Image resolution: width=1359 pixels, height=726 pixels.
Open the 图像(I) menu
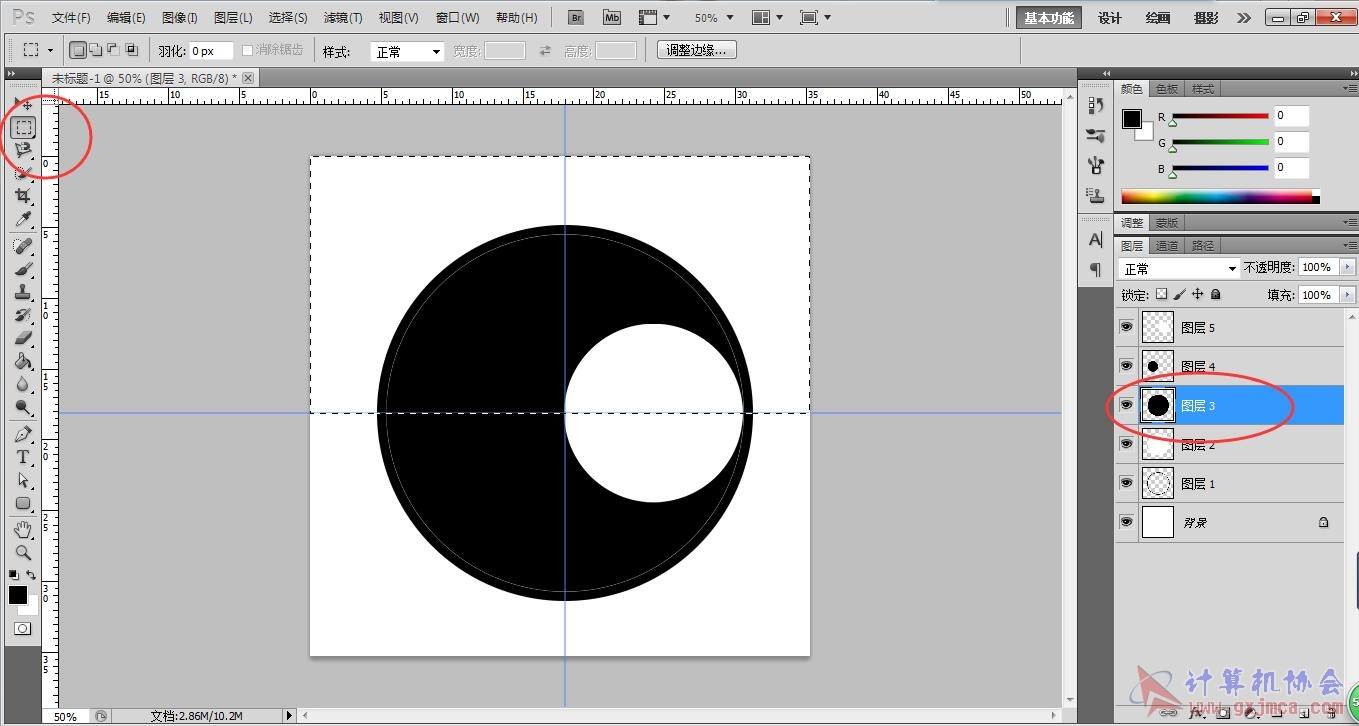pyautogui.click(x=180, y=18)
